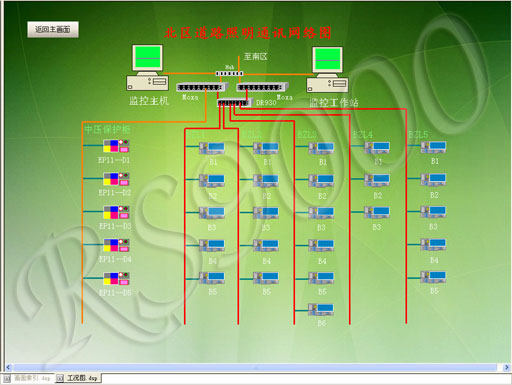Click the B3 device under BZL4
The width and height of the screenshot is (512, 385).
point(377,212)
